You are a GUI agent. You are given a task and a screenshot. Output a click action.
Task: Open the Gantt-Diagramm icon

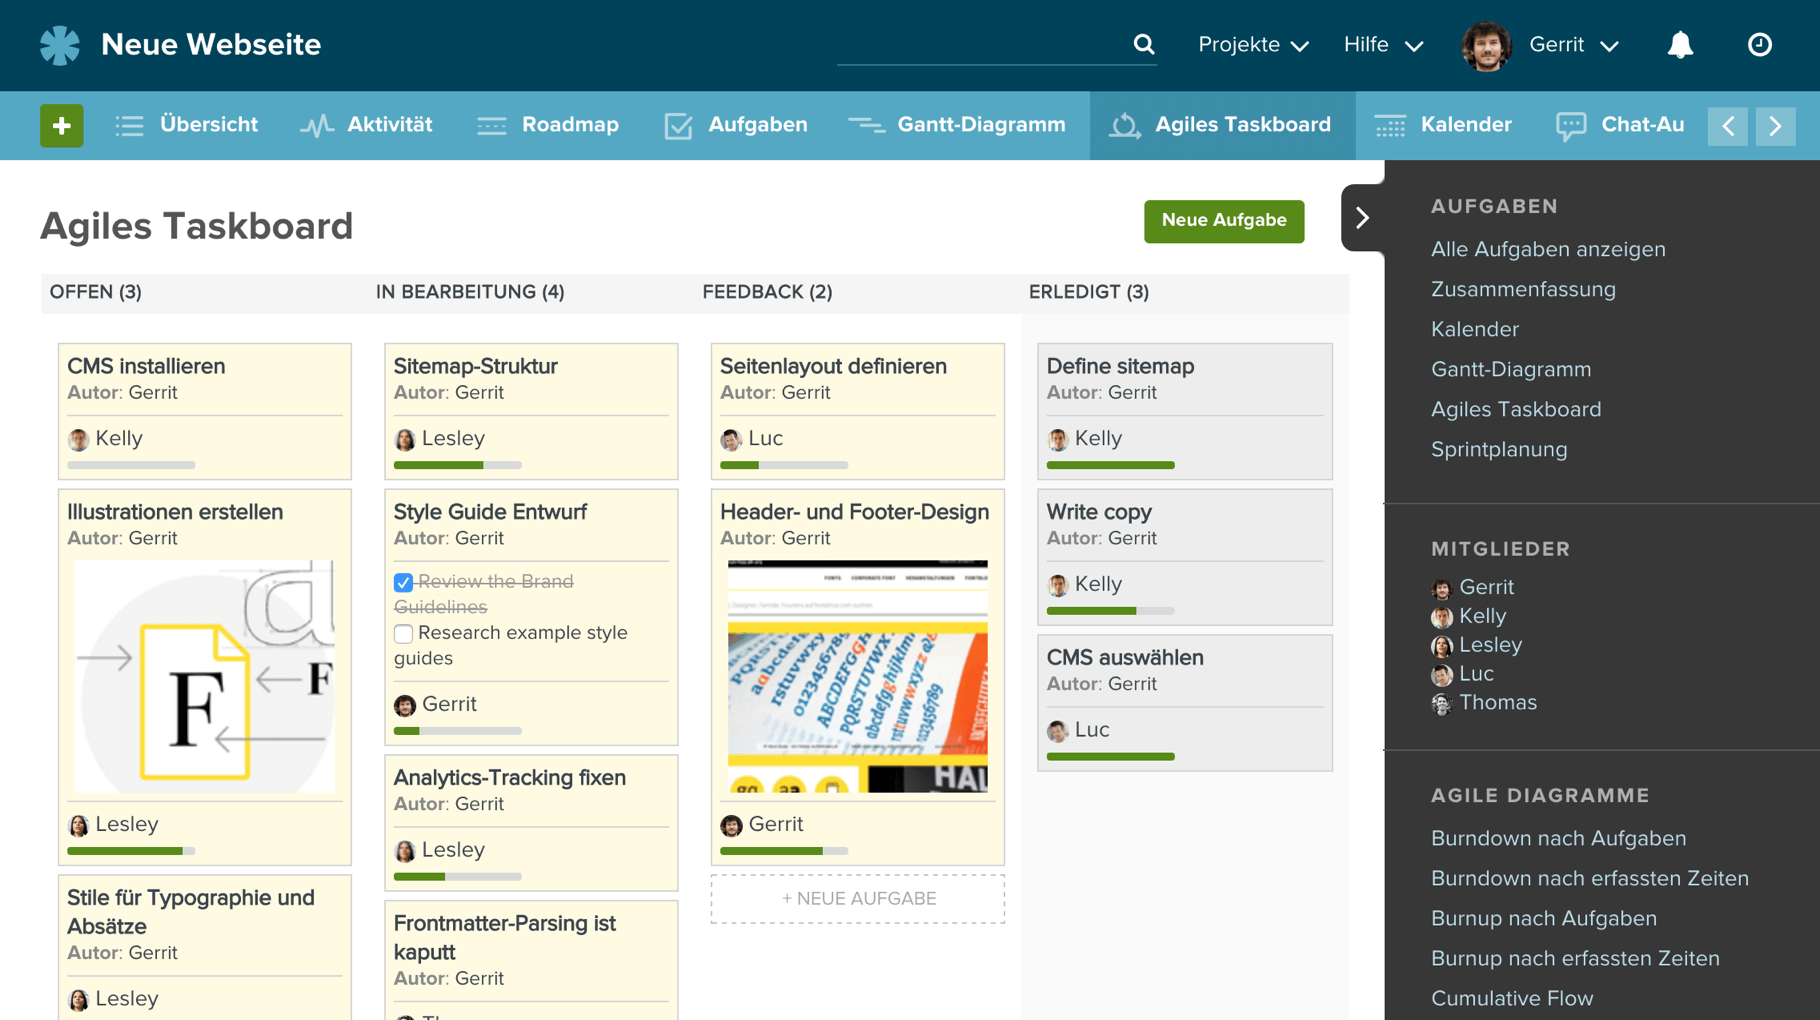tap(866, 125)
